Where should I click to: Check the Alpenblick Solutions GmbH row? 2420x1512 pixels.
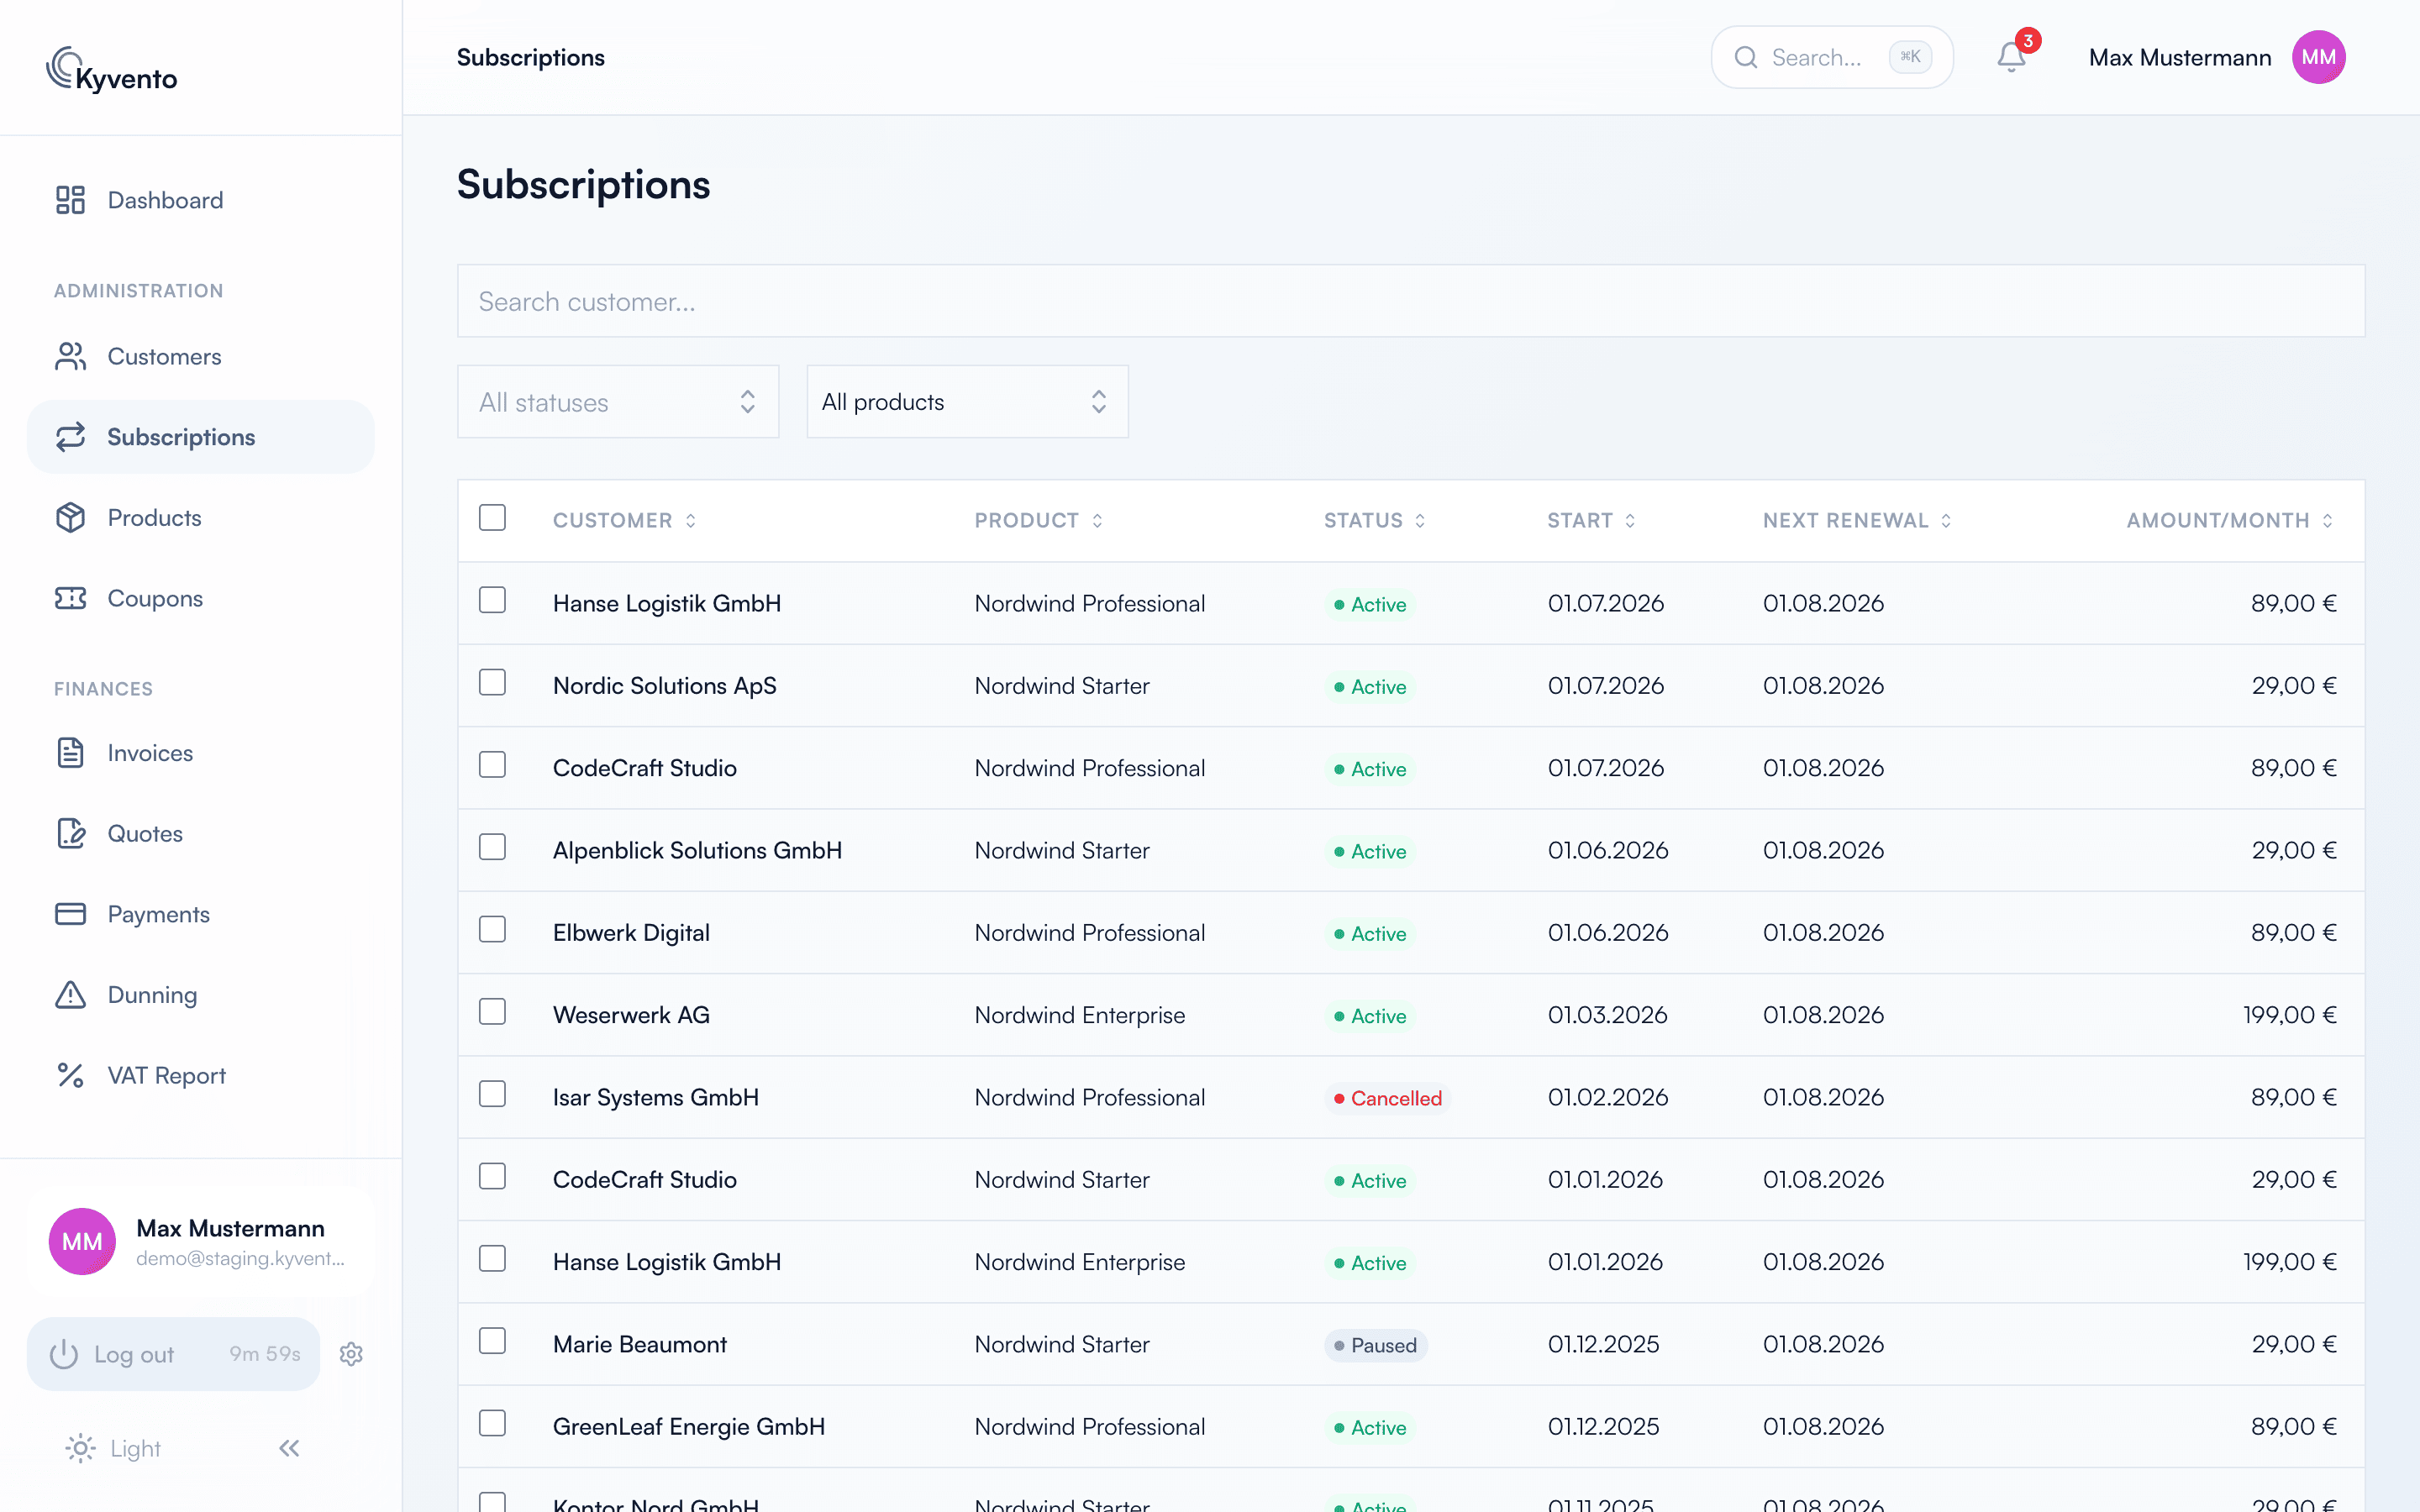click(492, 847)
